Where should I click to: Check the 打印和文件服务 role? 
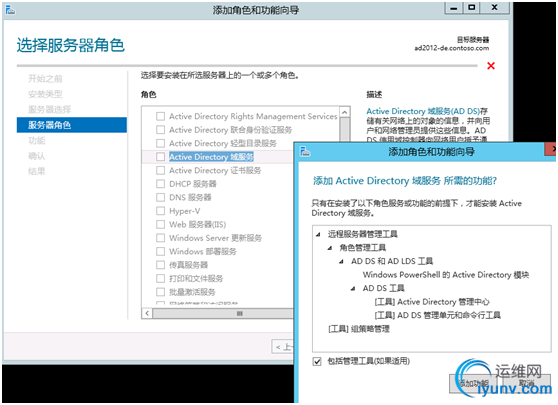pos(160,278)
